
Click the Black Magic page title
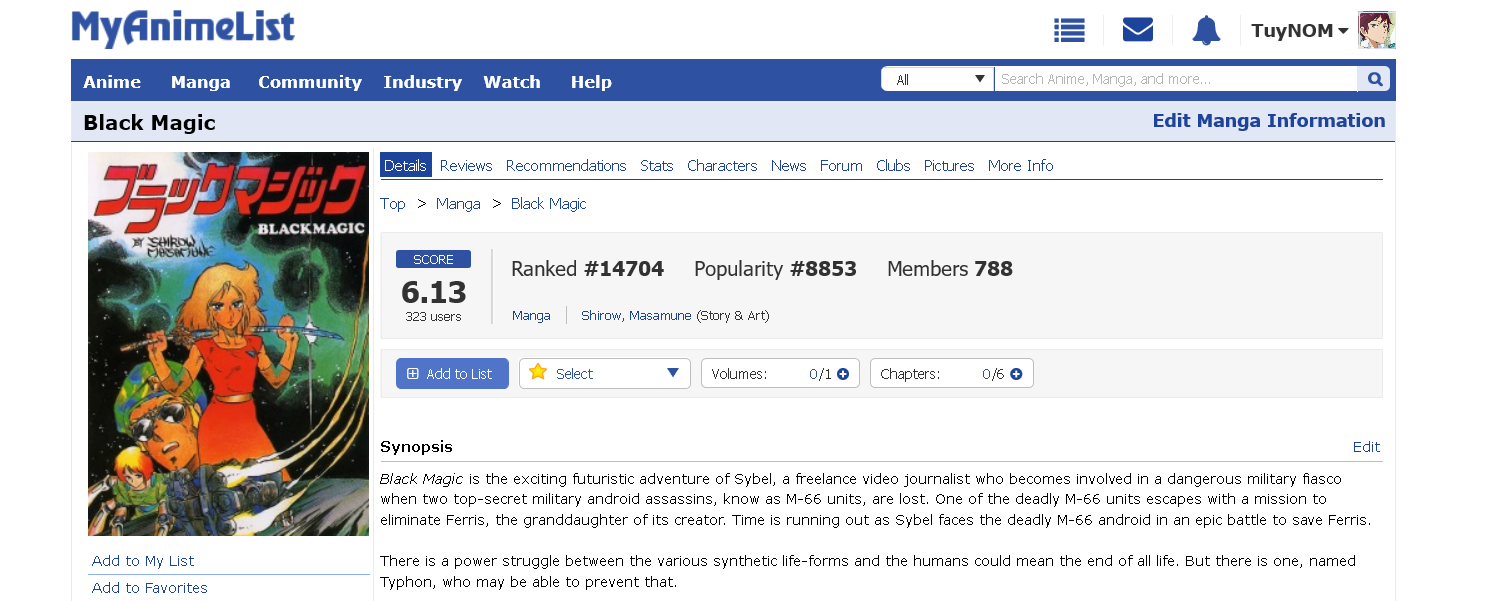click(149, 123)
